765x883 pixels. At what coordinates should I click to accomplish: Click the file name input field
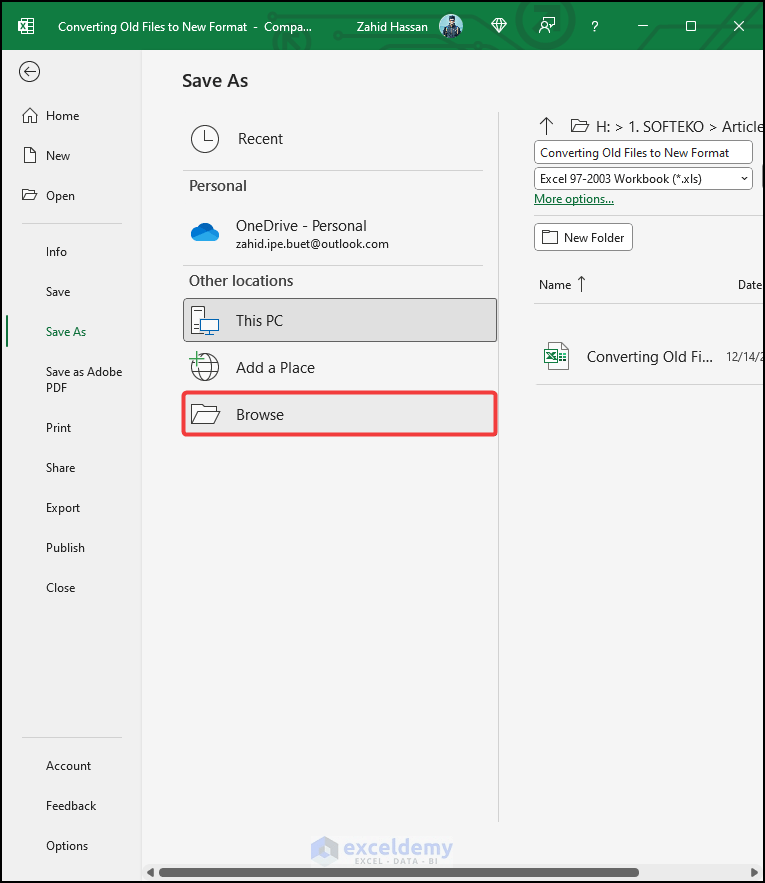(643, 152)
